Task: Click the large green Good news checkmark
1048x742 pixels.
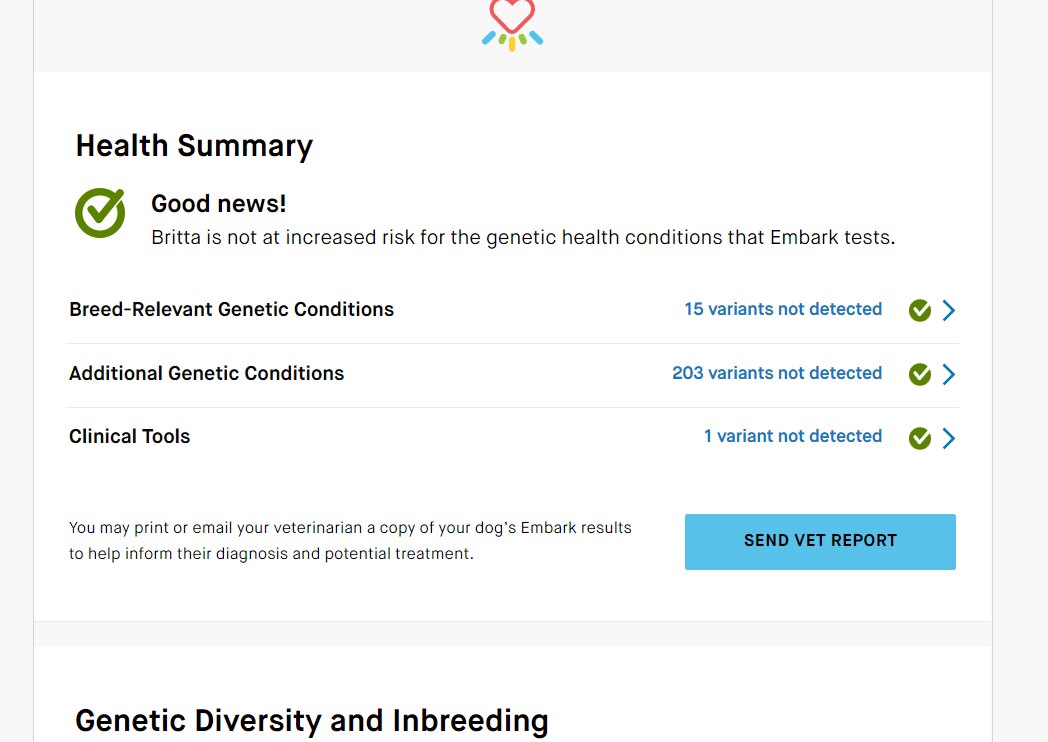Action: pos(100,213)
